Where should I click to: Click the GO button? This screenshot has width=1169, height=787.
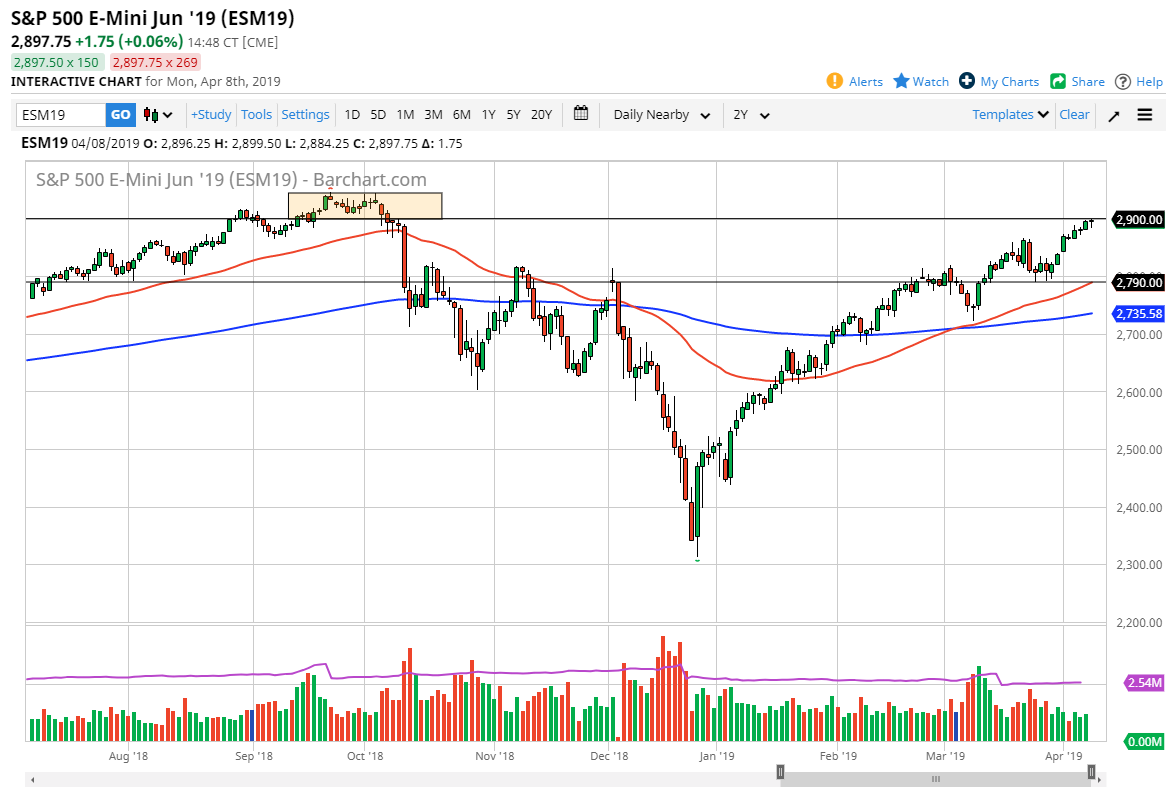coord(119,115)
